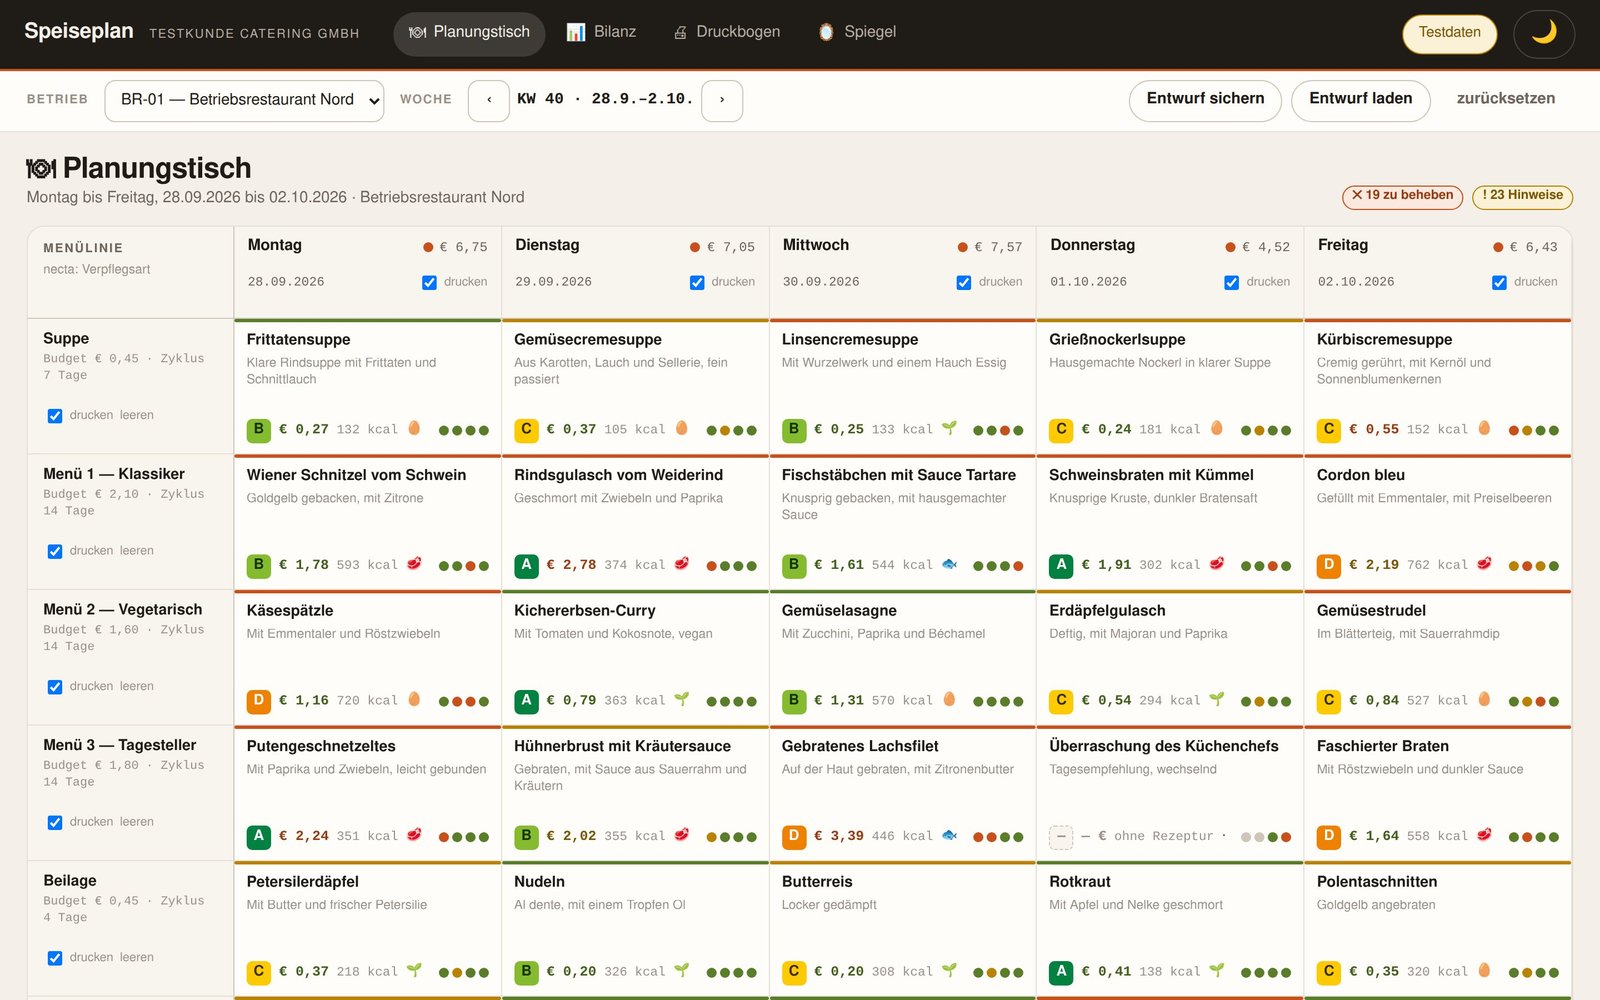Click the egg icon on Frittatensuppe card
This screenshot has width=1600, height=1000.
[x=414, y=428]
